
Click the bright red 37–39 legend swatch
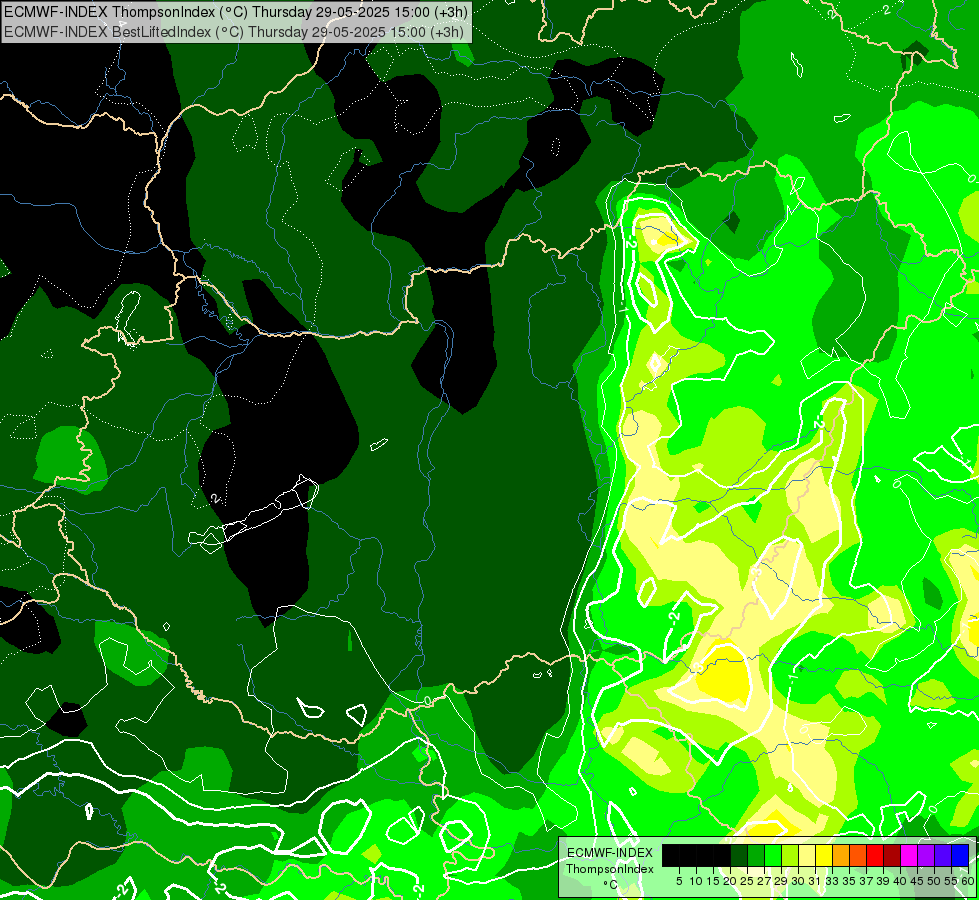[875, 855]
